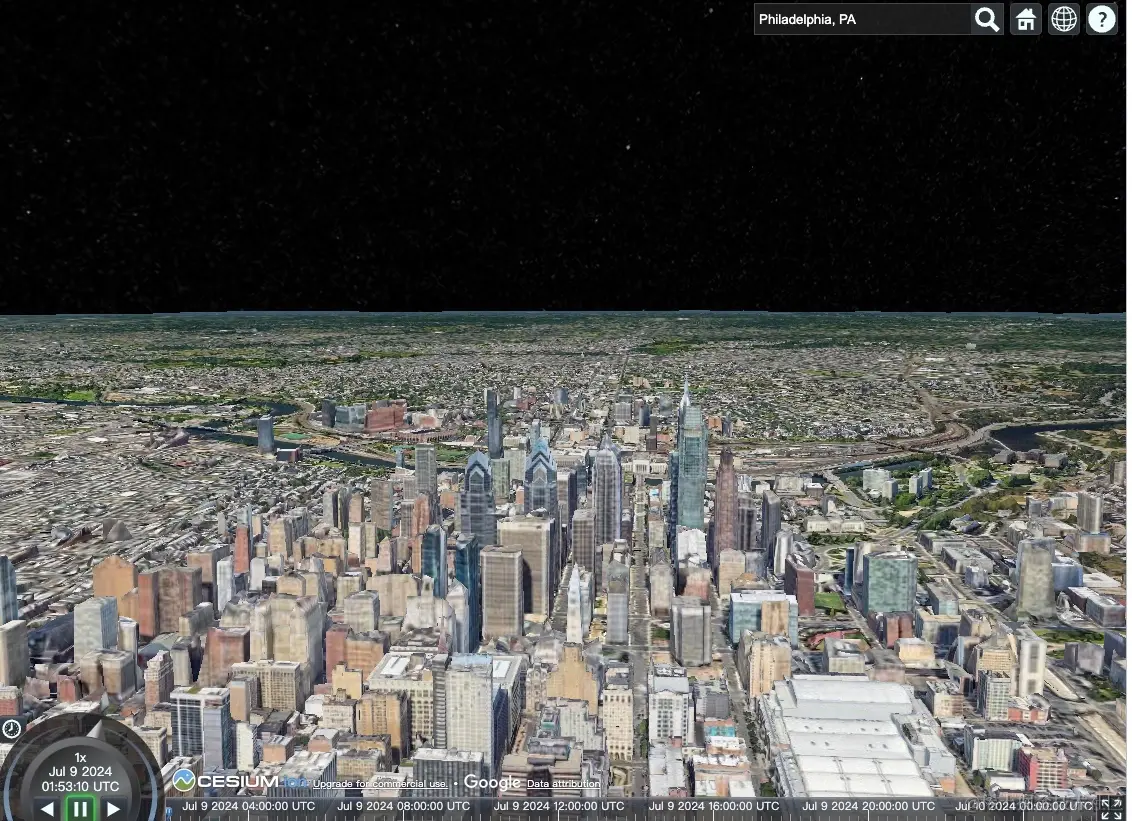Jump timeline to Jul 9 20:00:00 UTC
The height and width of the screenshot is (821, 1132).
pyautogui.click(x=868, y=806)
